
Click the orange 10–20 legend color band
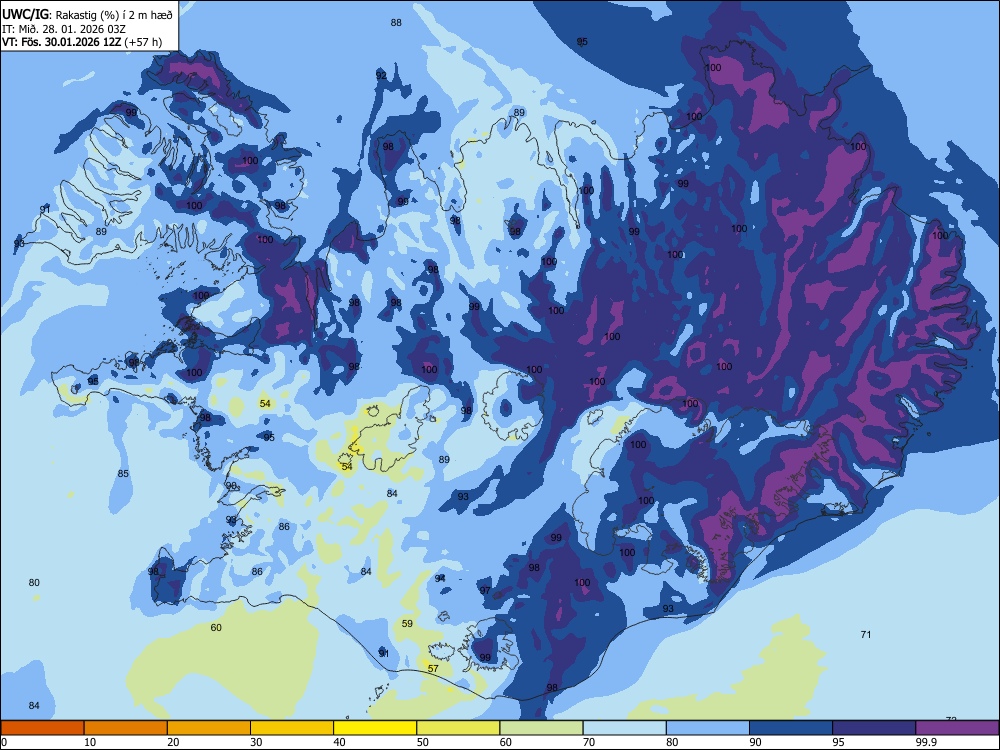click(126, 728)
